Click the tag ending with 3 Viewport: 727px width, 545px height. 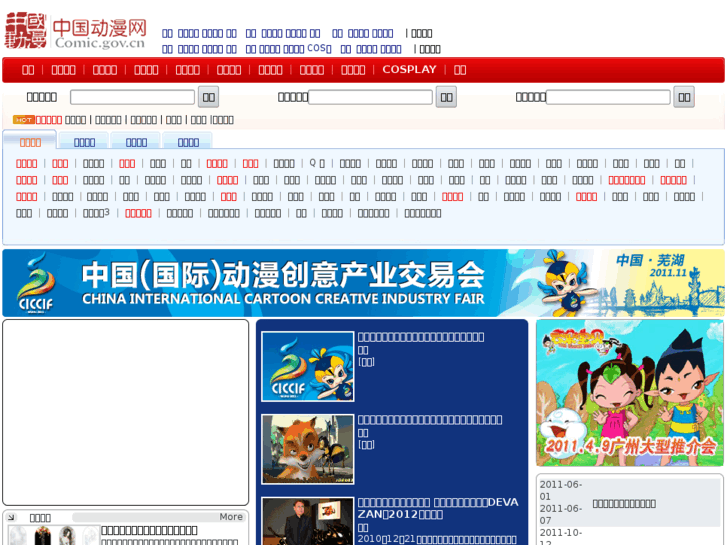96,213
